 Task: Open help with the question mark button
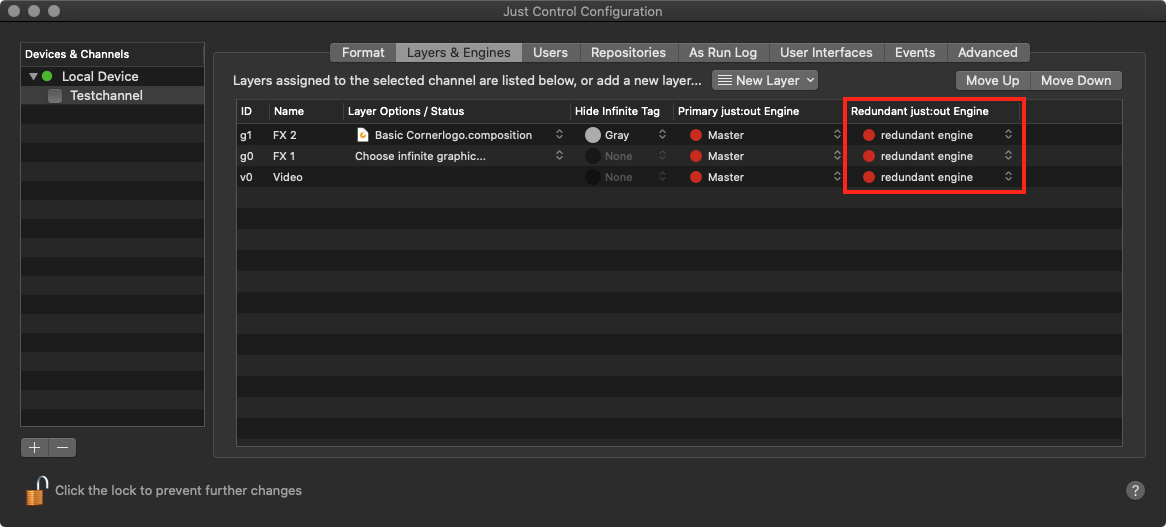point(1135,490)
